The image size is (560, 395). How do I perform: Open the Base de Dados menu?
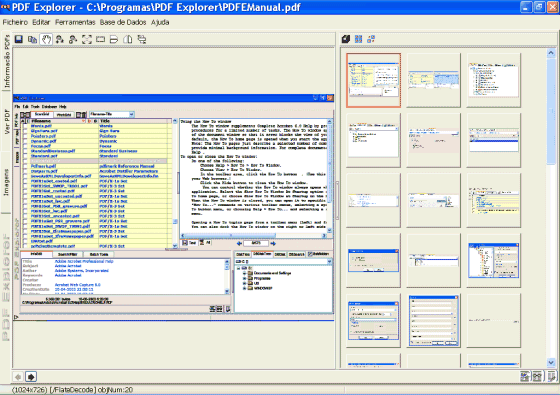coord(123,22)
